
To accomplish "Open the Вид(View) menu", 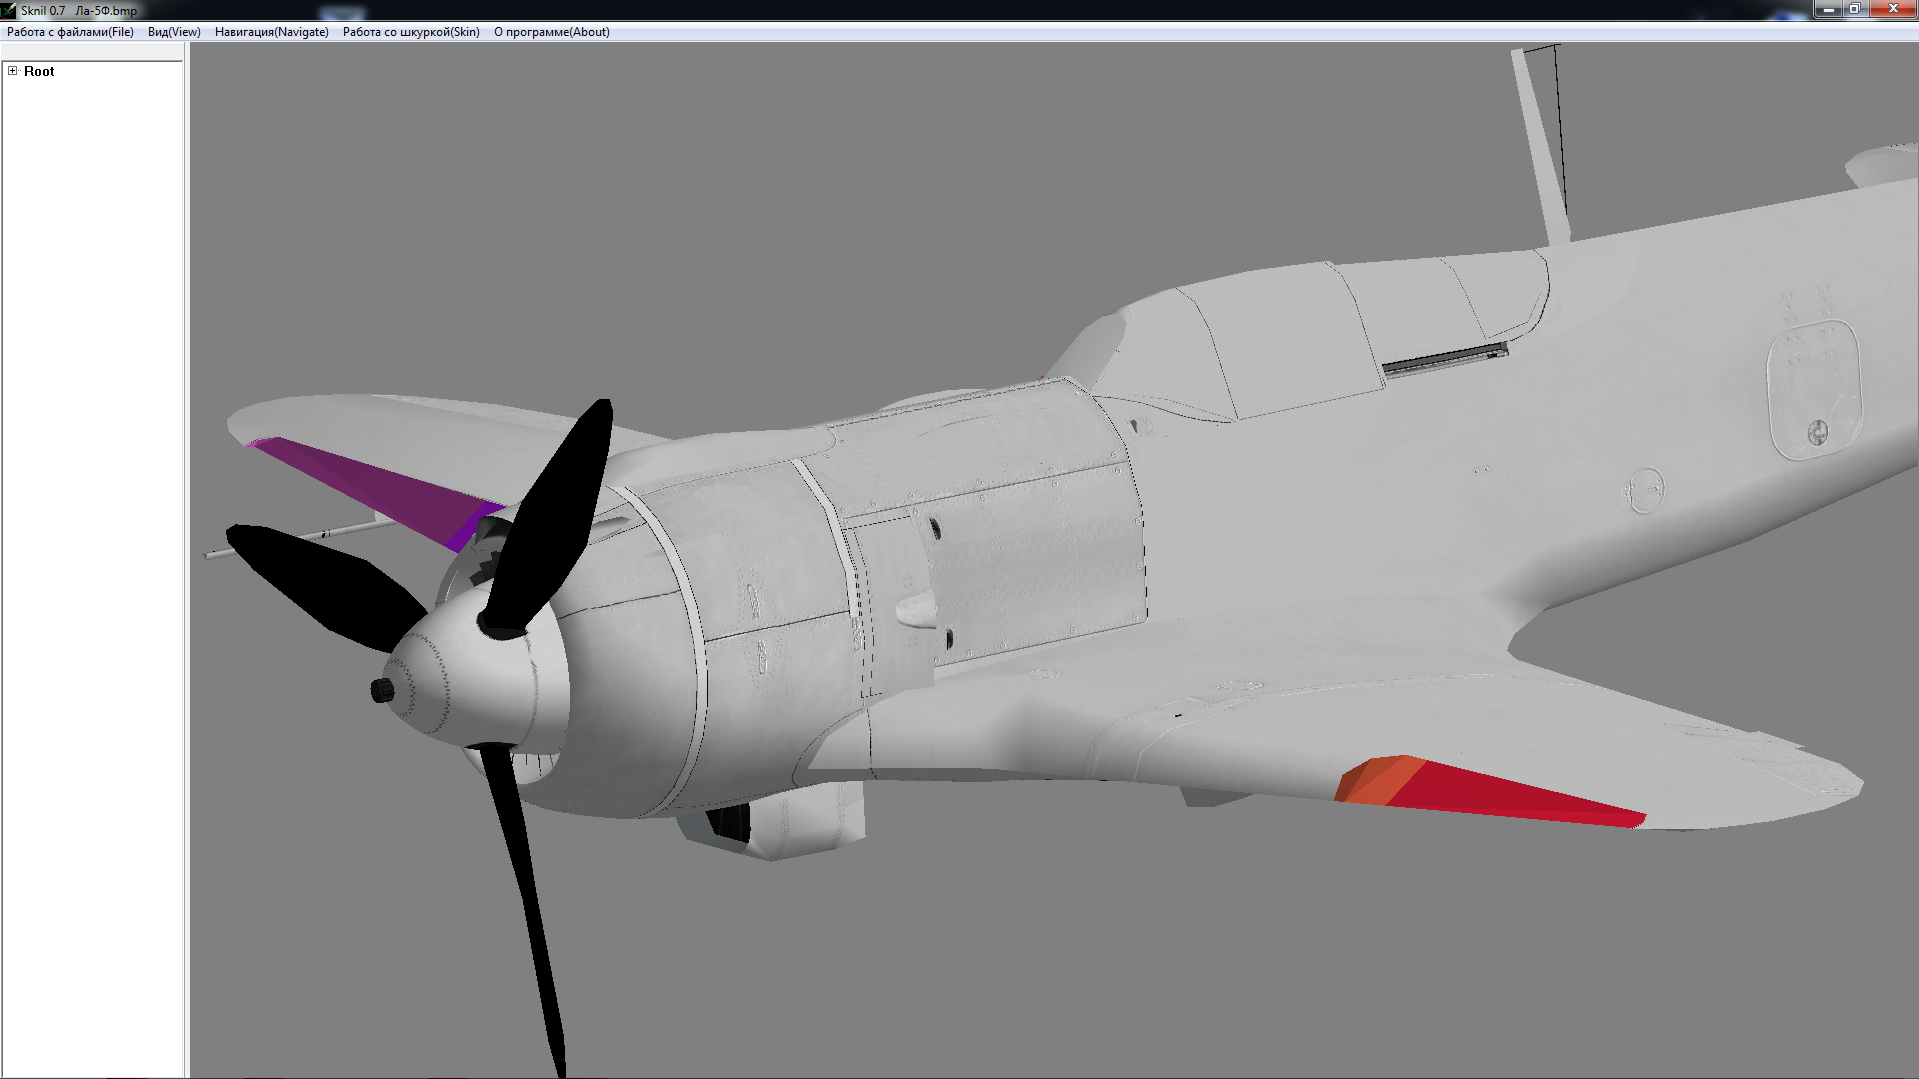I will (x=174, y=32).
